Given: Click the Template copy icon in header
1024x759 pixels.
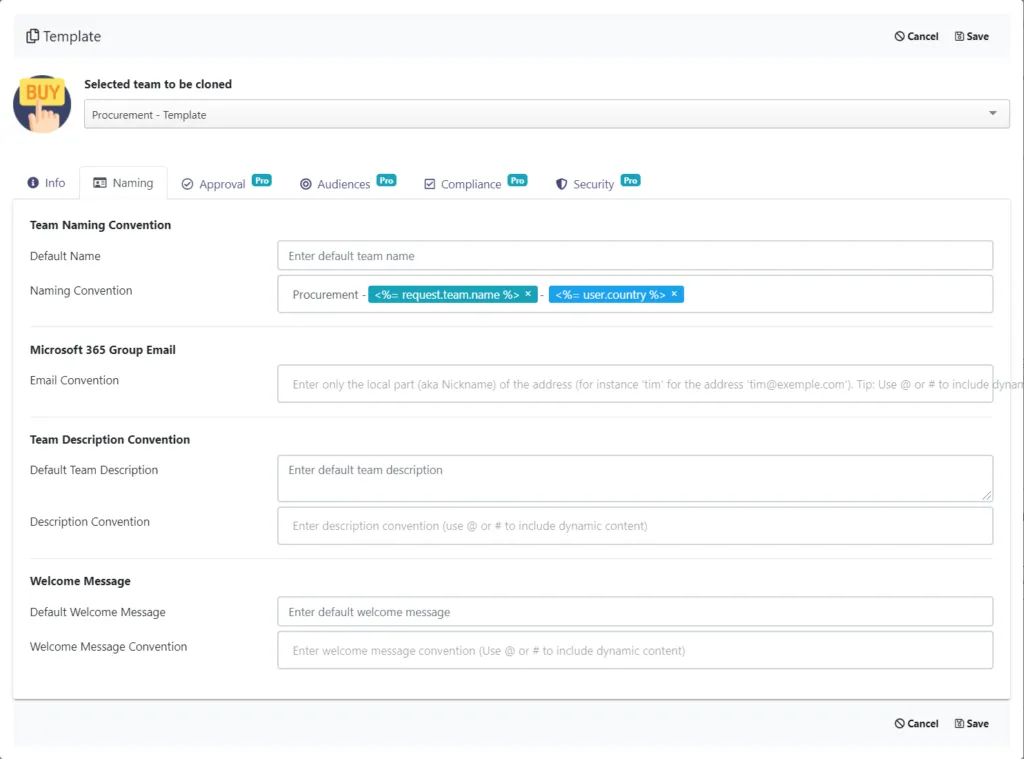Looking at the screenshot, I should click(32, 36).
